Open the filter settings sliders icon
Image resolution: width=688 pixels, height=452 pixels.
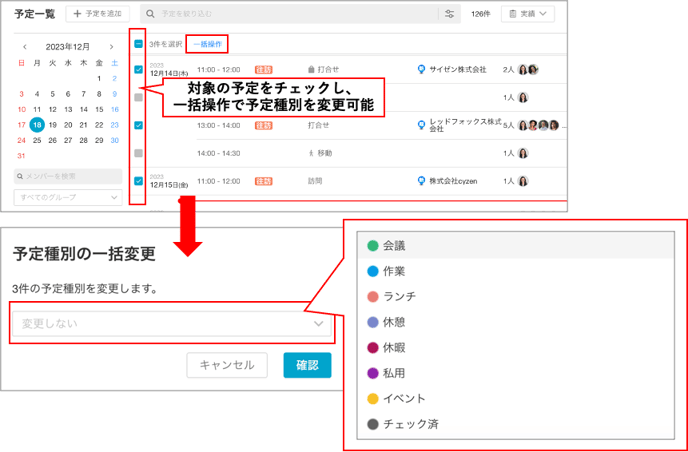(x=449, y=14)
